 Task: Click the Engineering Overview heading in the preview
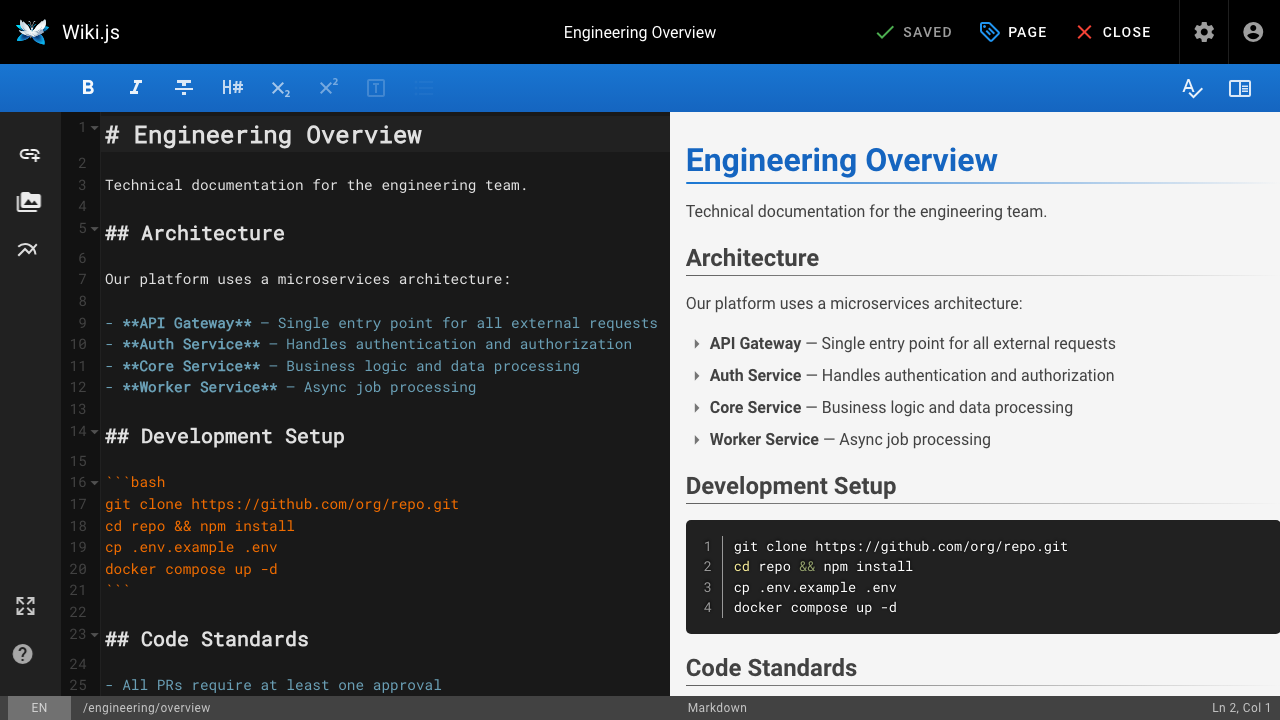tap(842, 160)
